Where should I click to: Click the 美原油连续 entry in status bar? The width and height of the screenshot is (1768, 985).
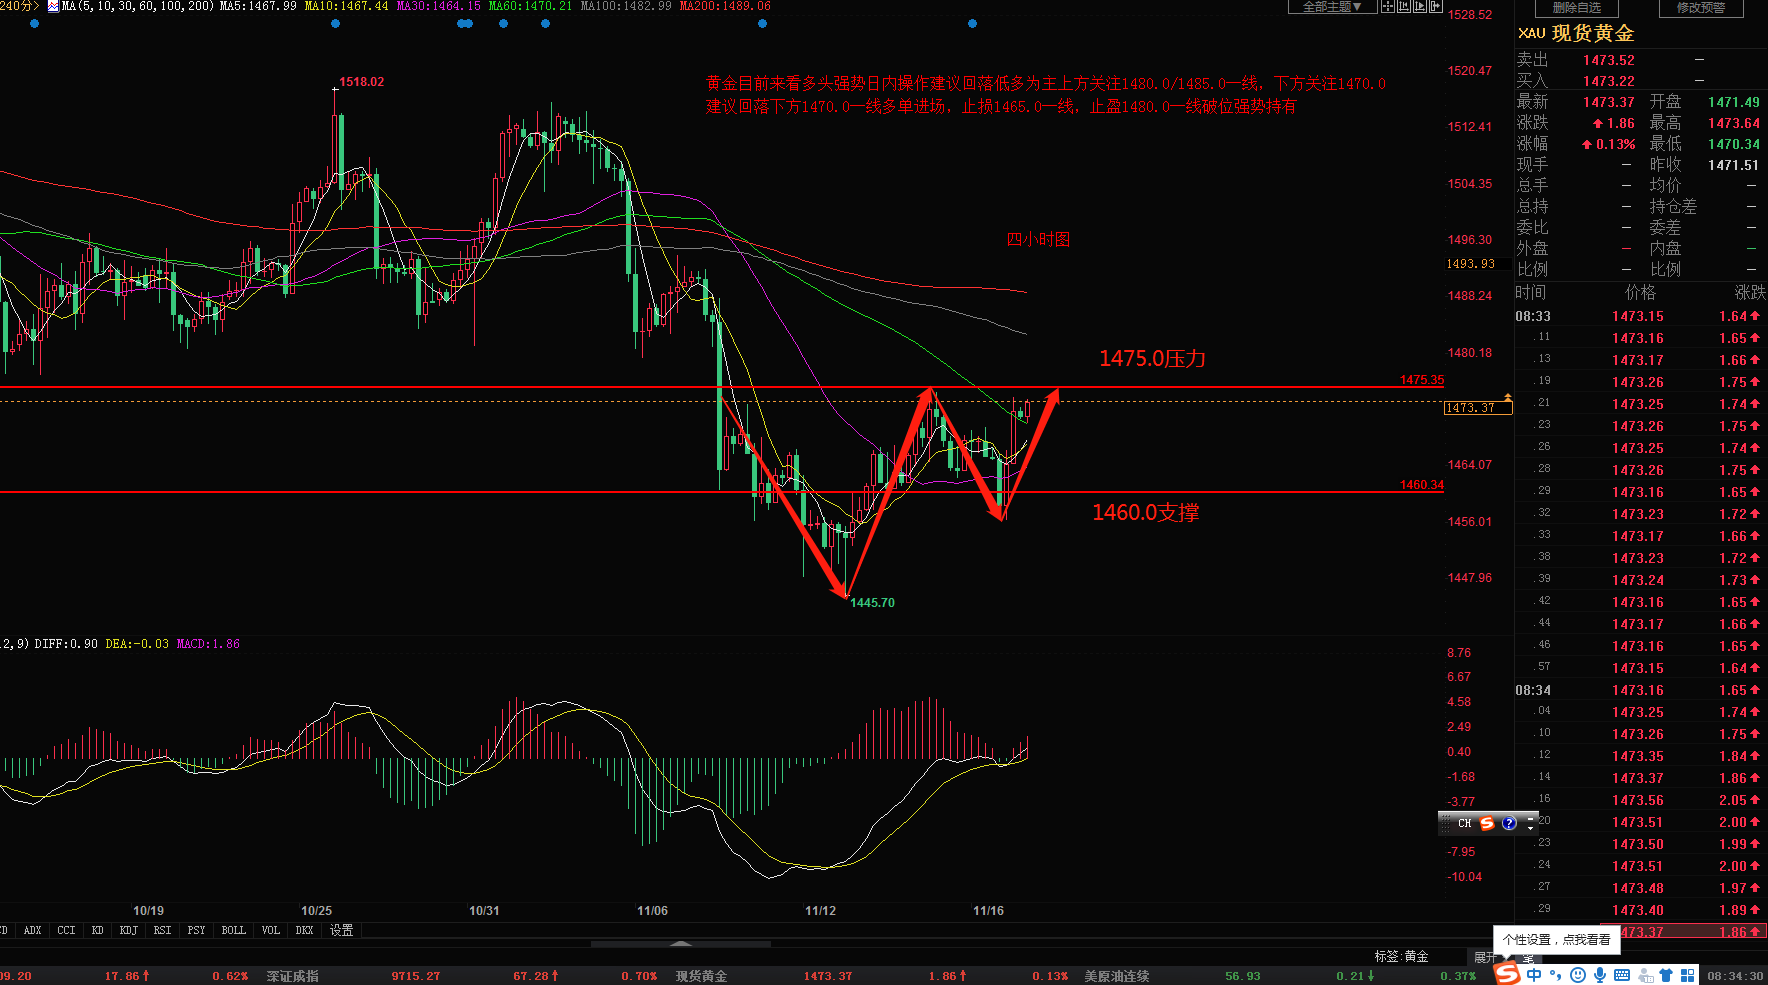pyautogui.click(x=1117, y=976)
